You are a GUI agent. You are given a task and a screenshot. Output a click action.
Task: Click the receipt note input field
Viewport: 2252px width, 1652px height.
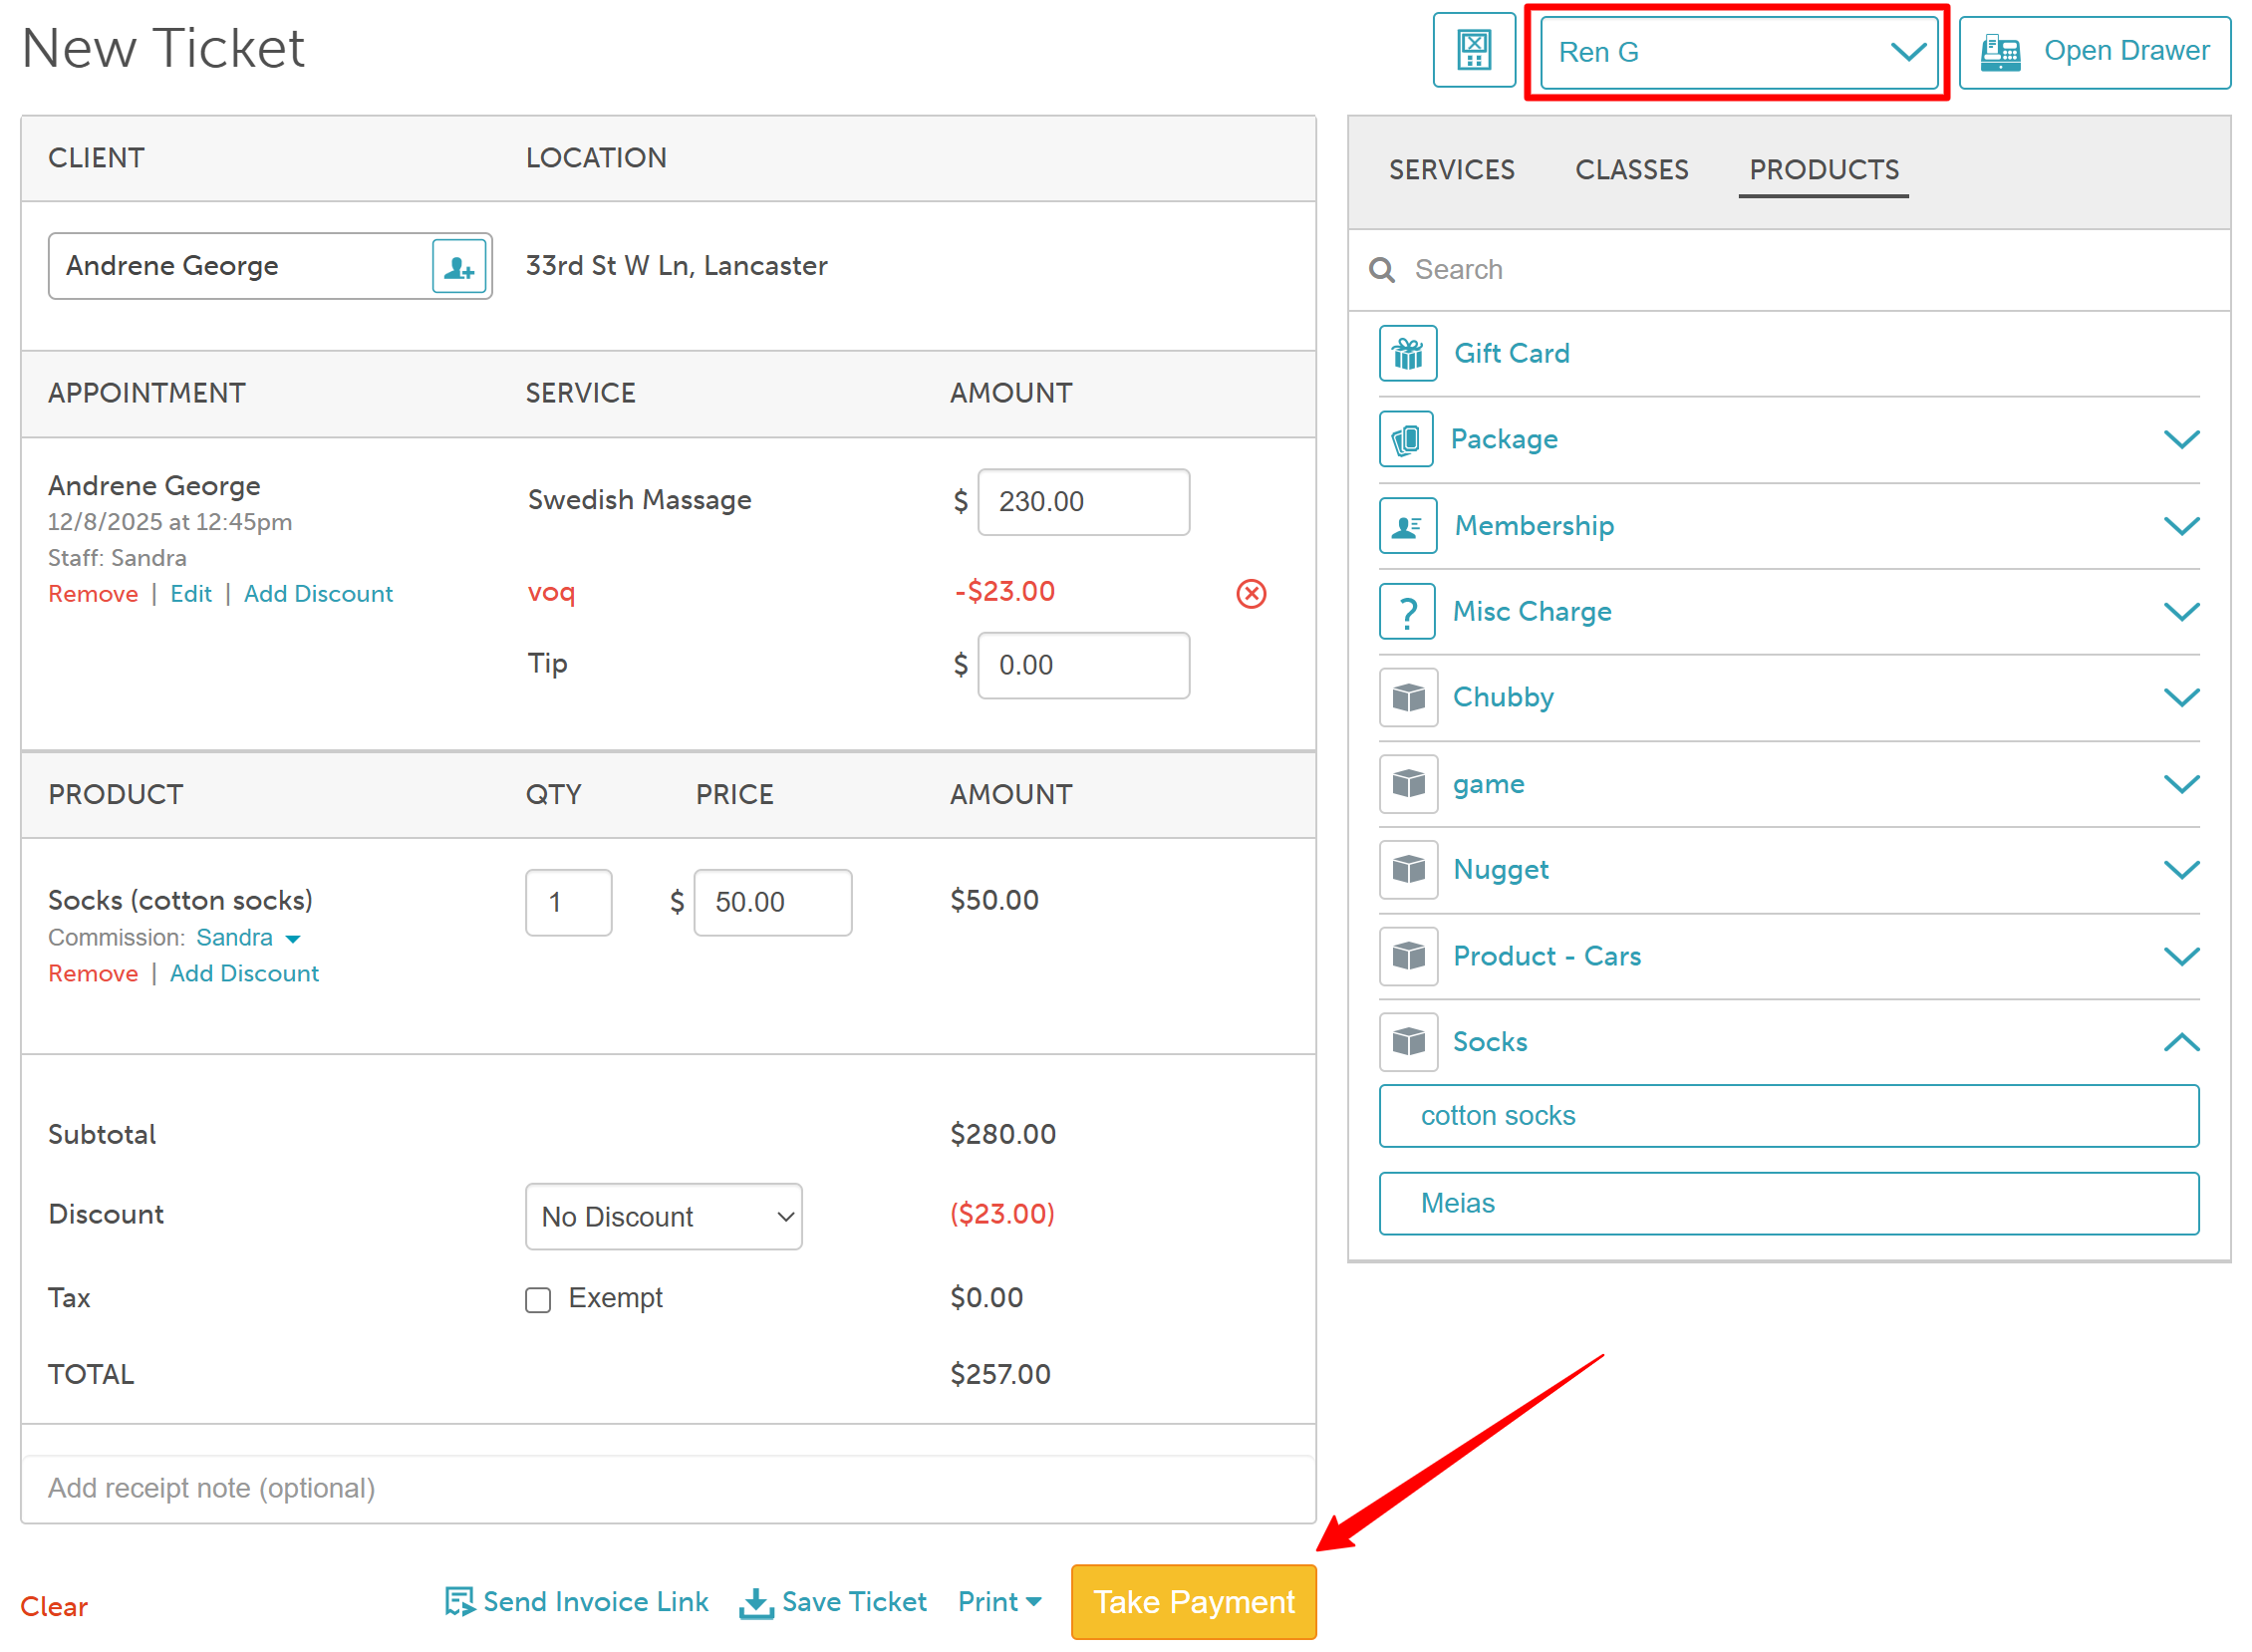667,1488
